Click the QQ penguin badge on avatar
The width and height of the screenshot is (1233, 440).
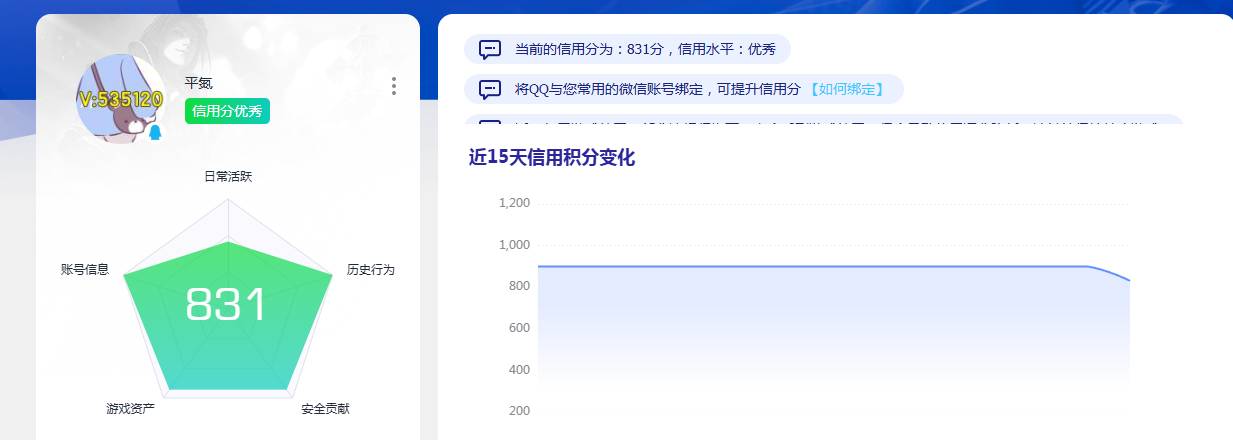(x=155, y=131)
